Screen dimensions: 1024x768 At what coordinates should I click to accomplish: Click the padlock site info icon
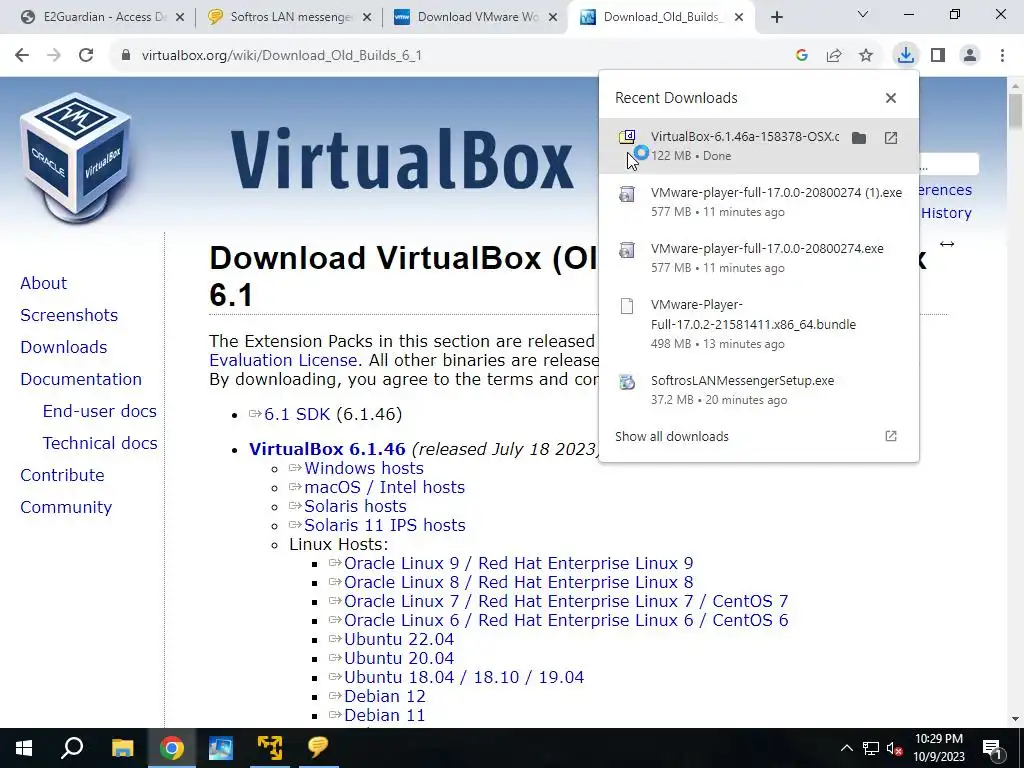coord(126,56)
